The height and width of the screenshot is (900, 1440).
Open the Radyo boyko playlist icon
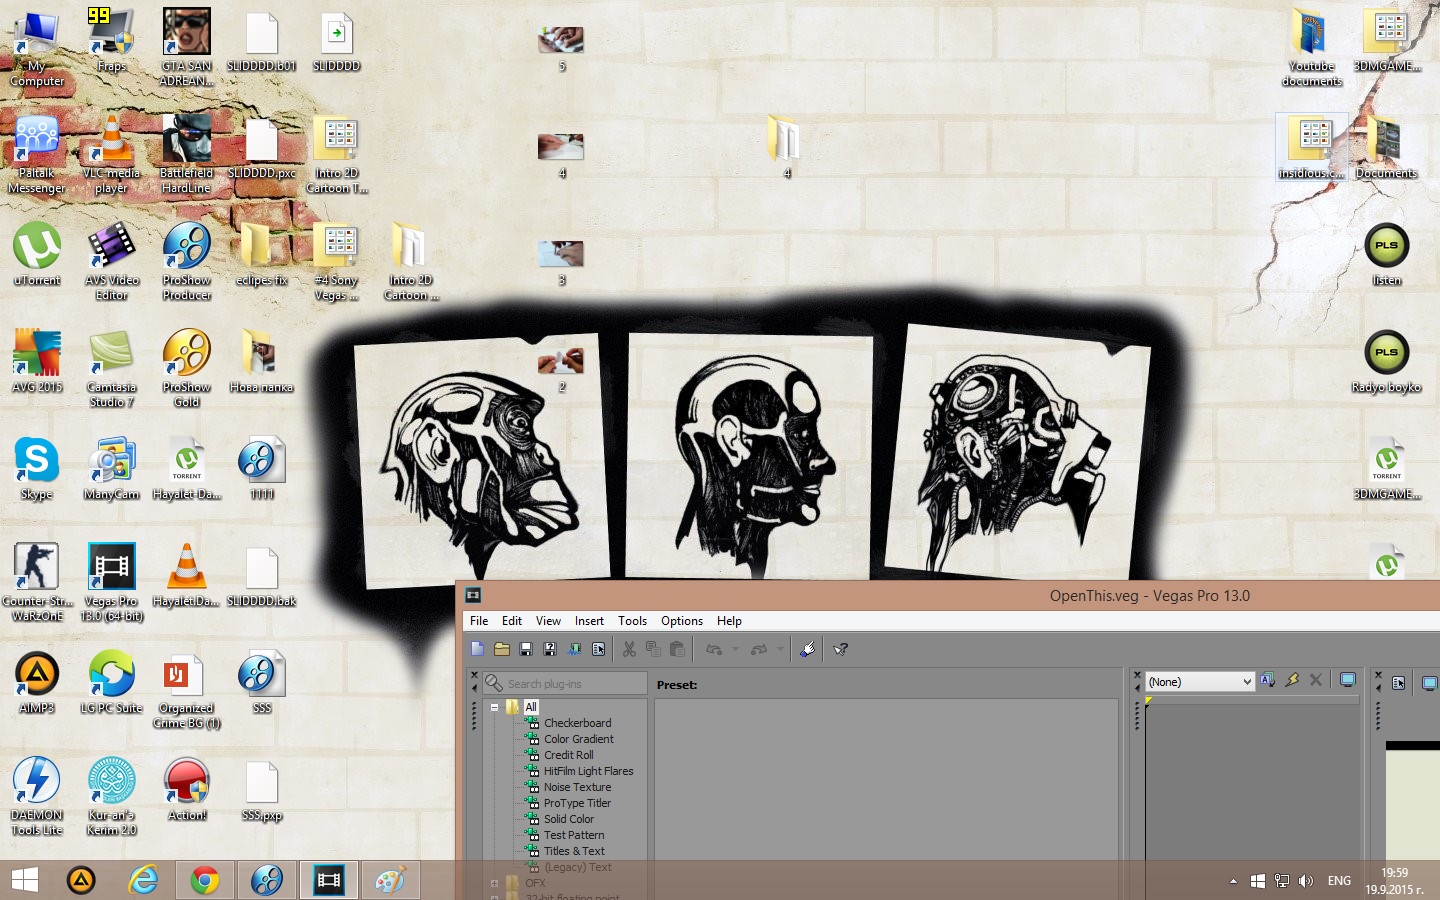click(1386, 362)
